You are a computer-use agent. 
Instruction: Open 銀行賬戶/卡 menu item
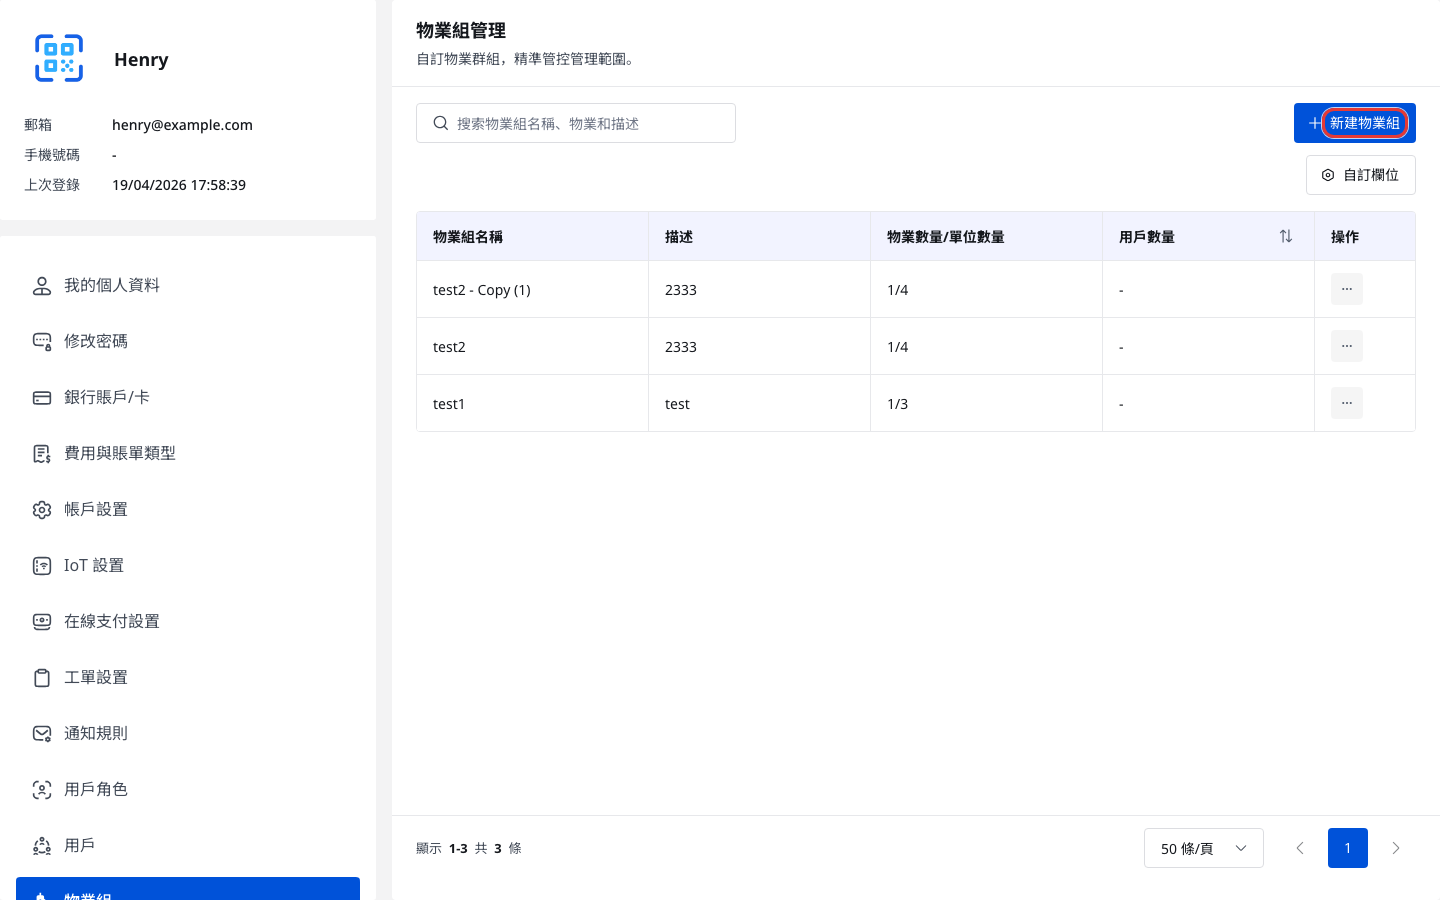(188, 398)
